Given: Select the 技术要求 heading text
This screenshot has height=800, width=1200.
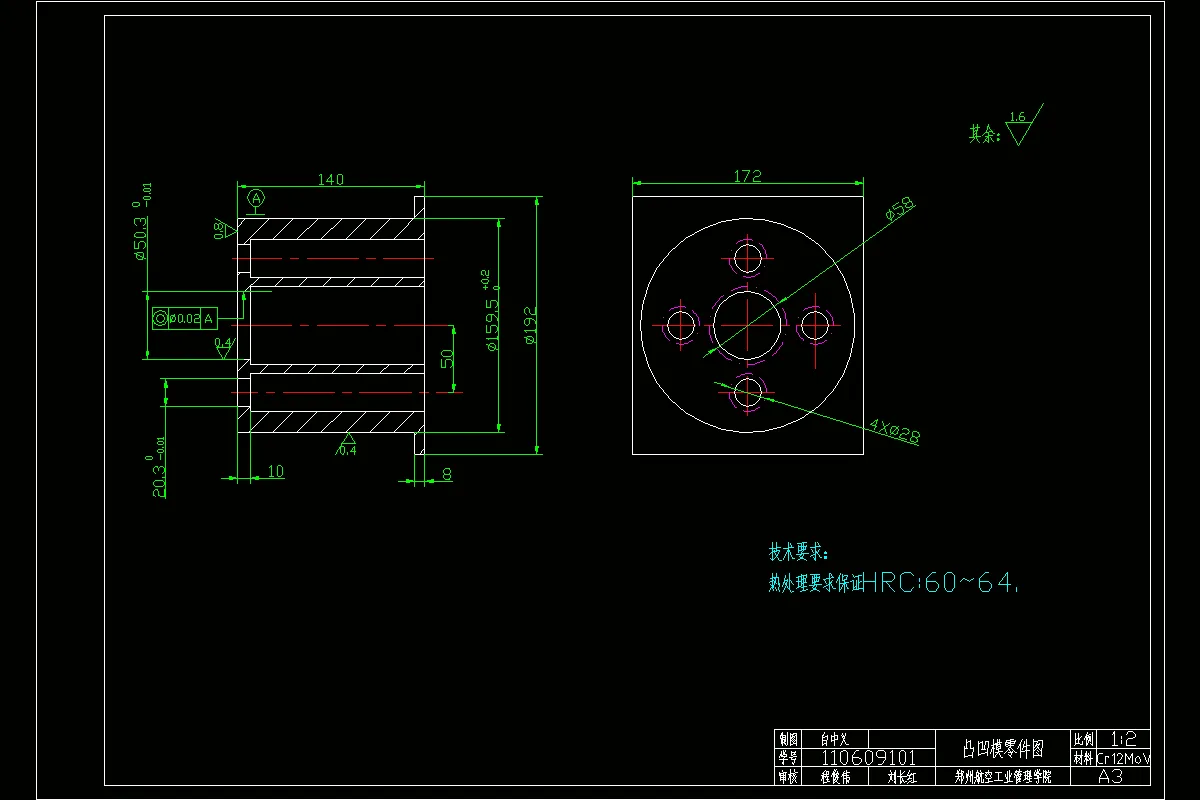Looking at the screenshot, I should (799, 551).
